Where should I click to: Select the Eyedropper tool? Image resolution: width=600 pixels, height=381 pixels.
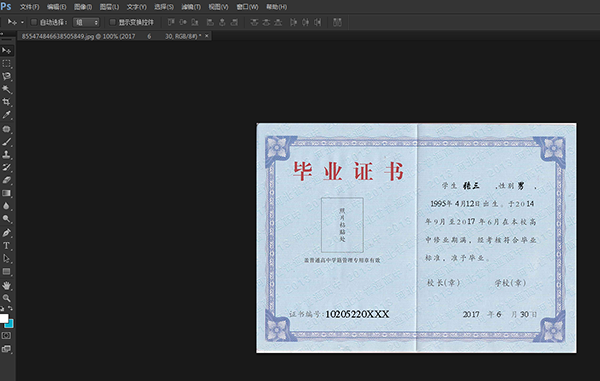click(x=7, y=115)
